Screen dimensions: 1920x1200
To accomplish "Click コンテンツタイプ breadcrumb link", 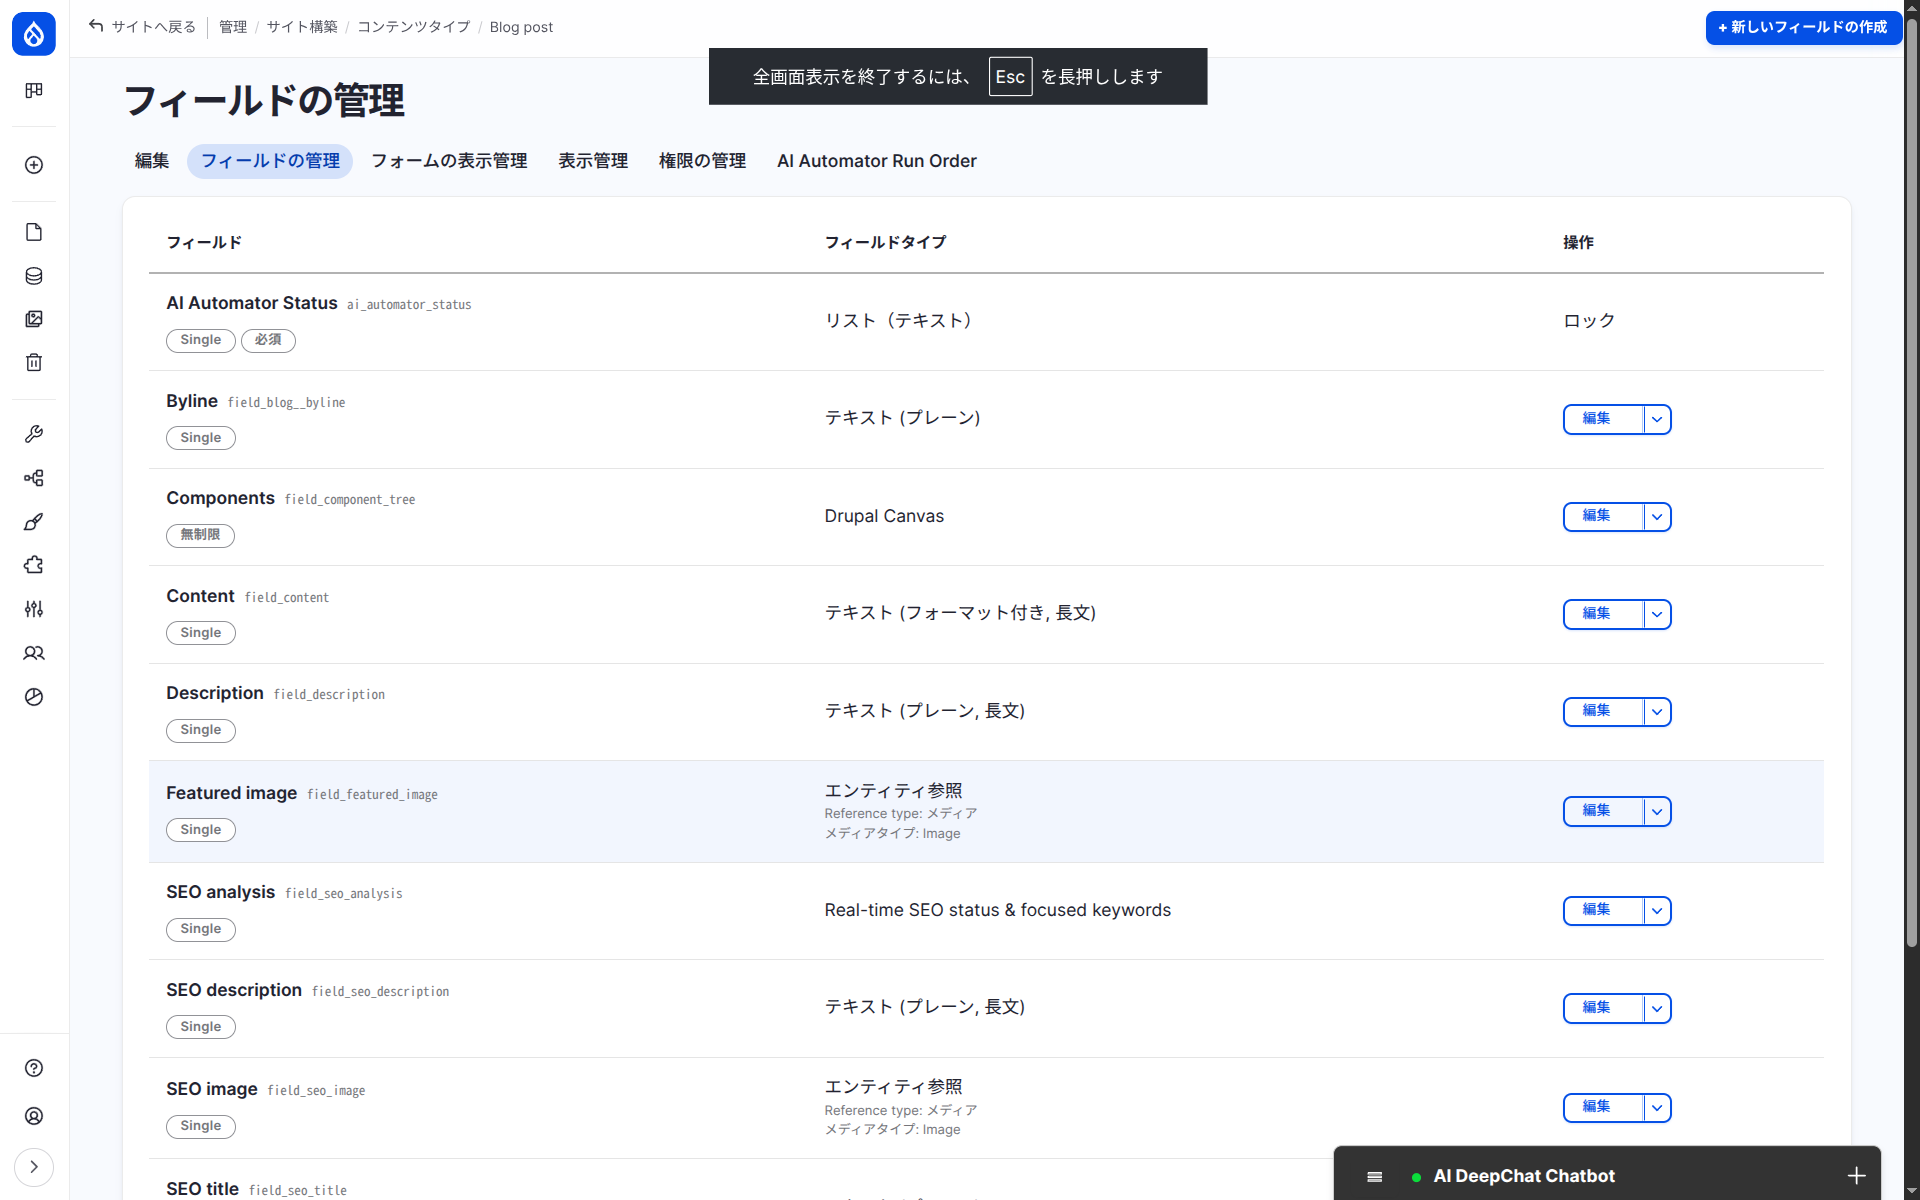I will coord(413,27).
